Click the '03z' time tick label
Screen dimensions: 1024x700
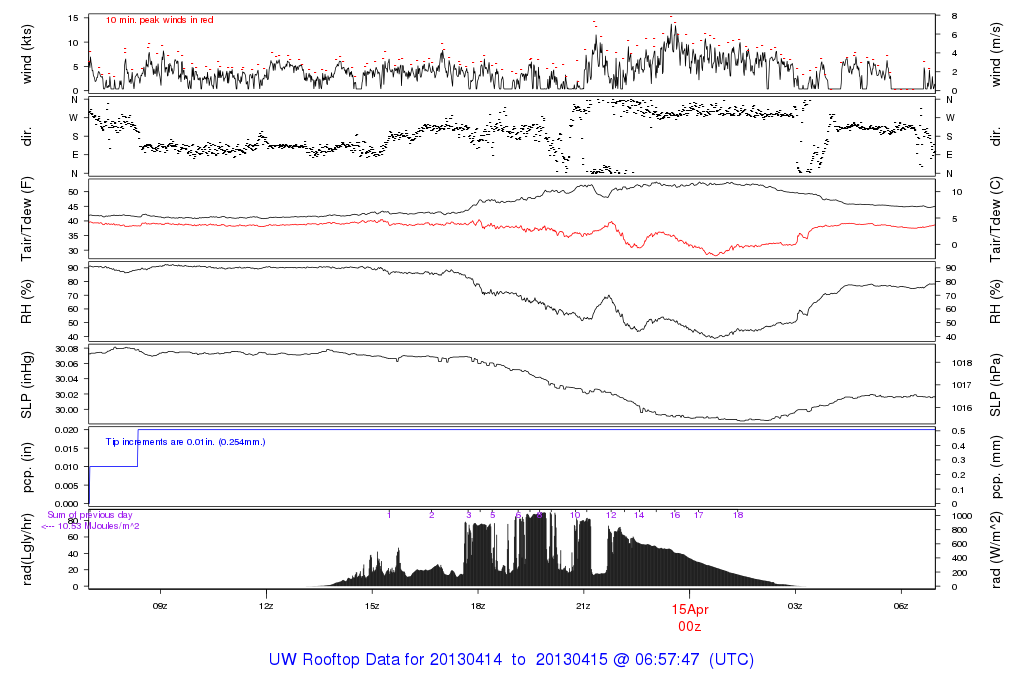[x=795, y=607]
